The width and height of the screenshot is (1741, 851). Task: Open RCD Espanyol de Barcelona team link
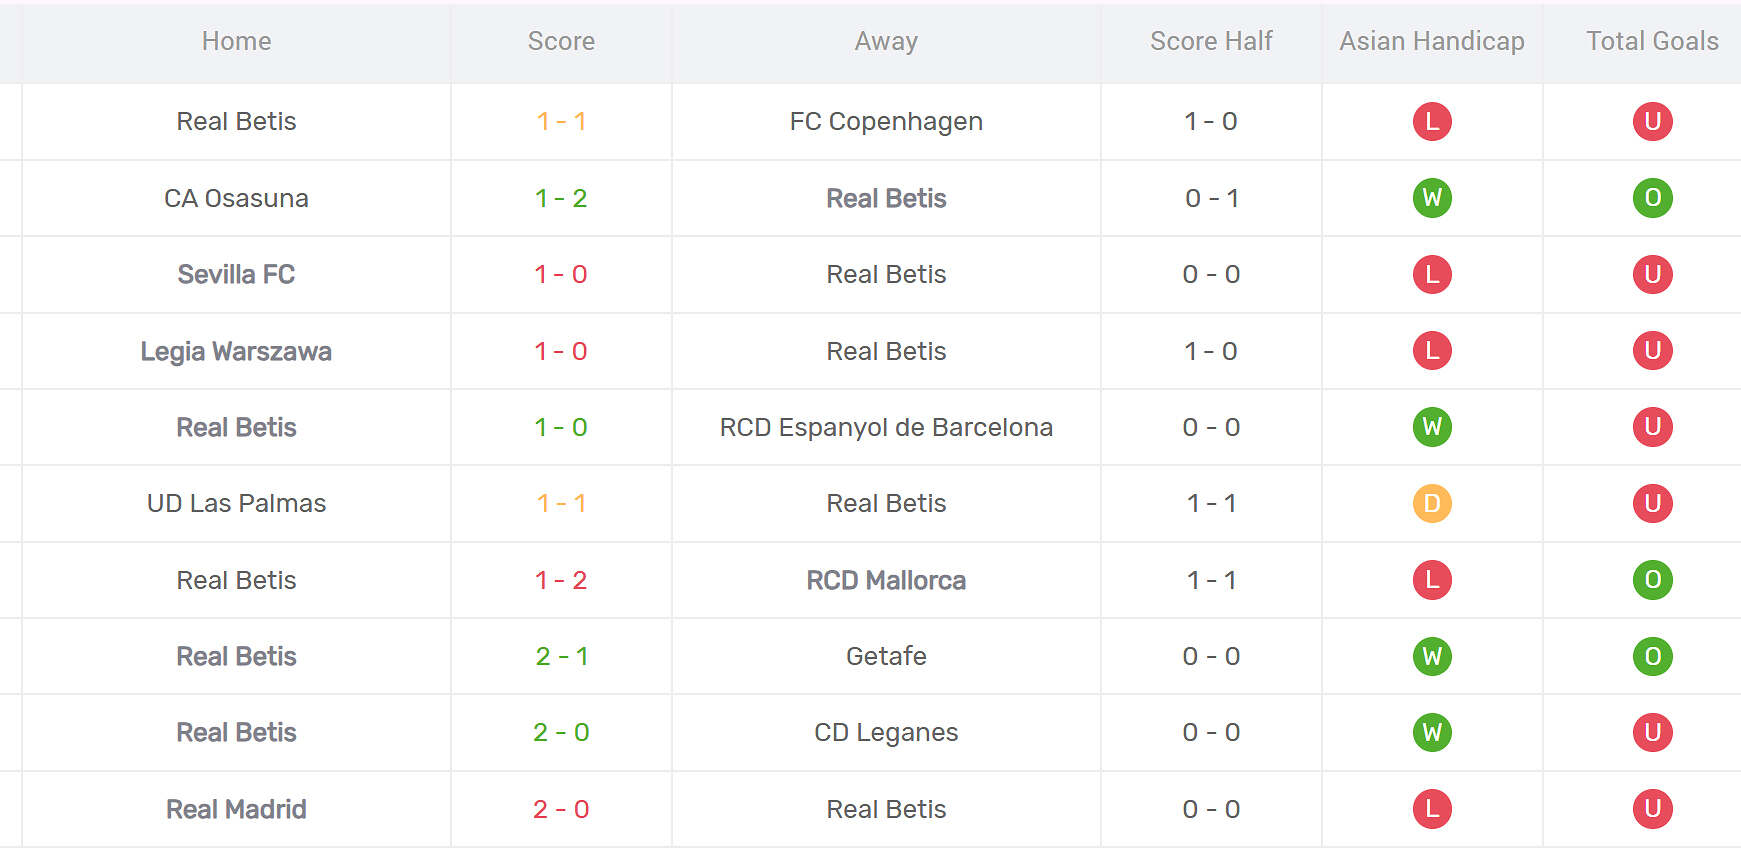(x=886, y=428)
